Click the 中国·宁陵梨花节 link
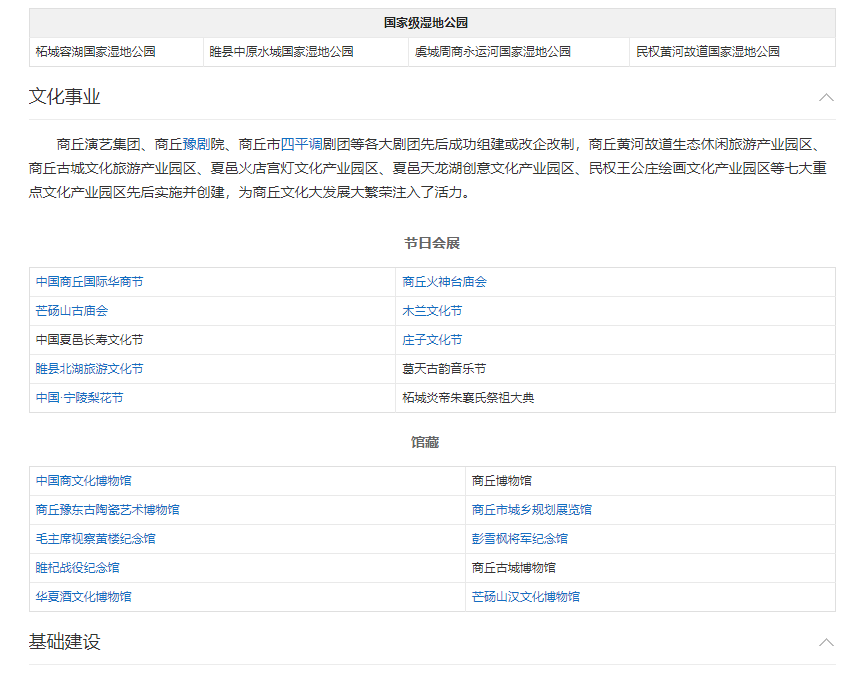Screen dimensions: 863x685 point(80,398)
